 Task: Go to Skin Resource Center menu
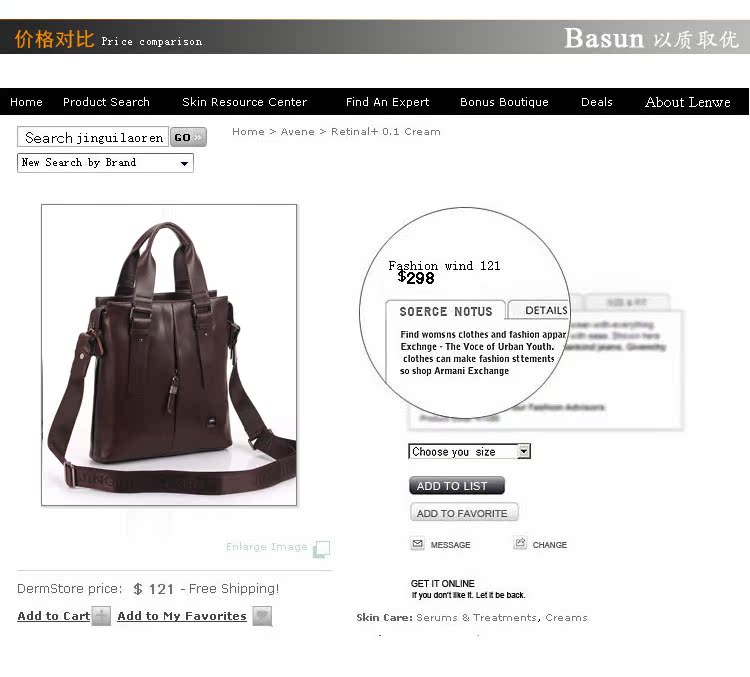click(x=244, y=102)
